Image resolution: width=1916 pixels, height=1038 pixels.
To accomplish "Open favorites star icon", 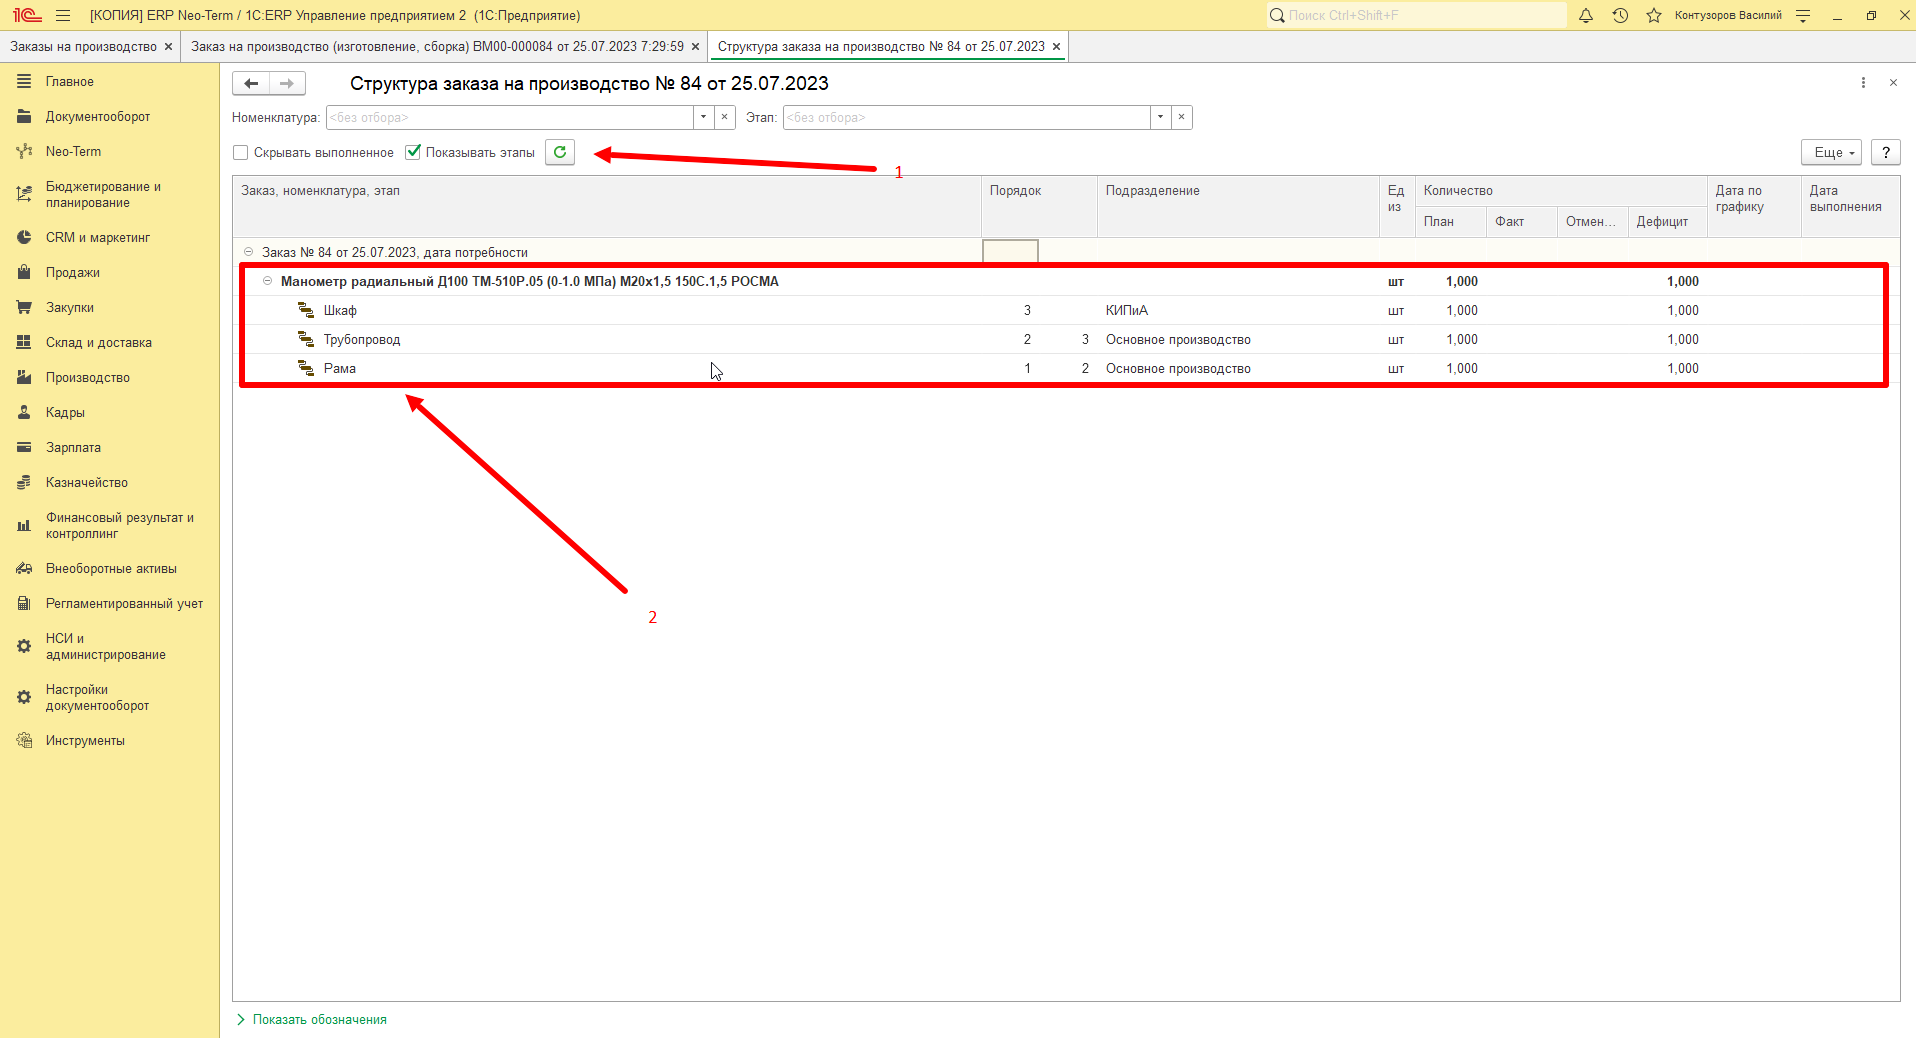I will (x=1654, y=15).
